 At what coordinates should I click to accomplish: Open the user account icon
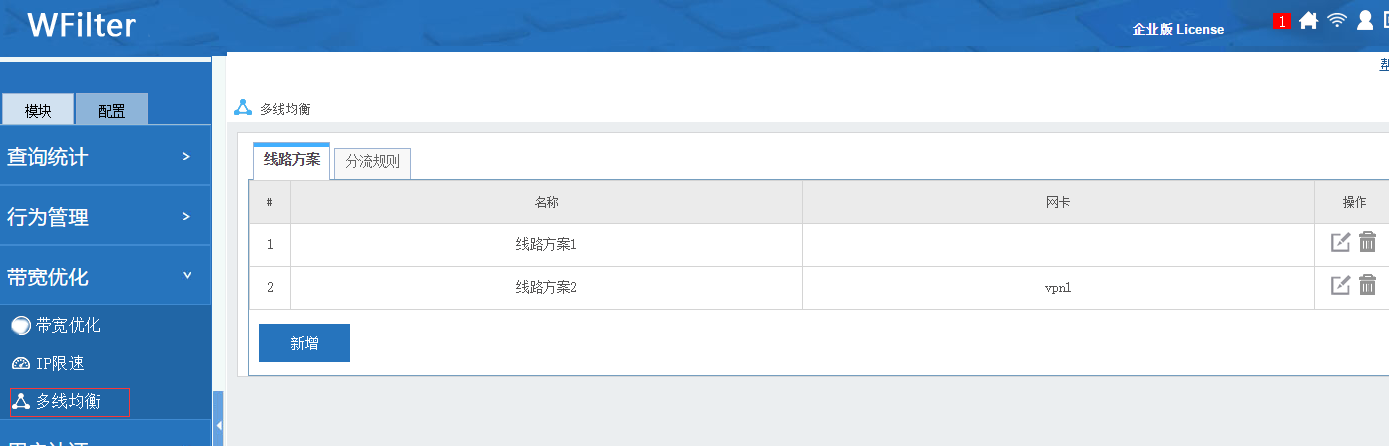pyautogui.click(x=1364, y=21)
